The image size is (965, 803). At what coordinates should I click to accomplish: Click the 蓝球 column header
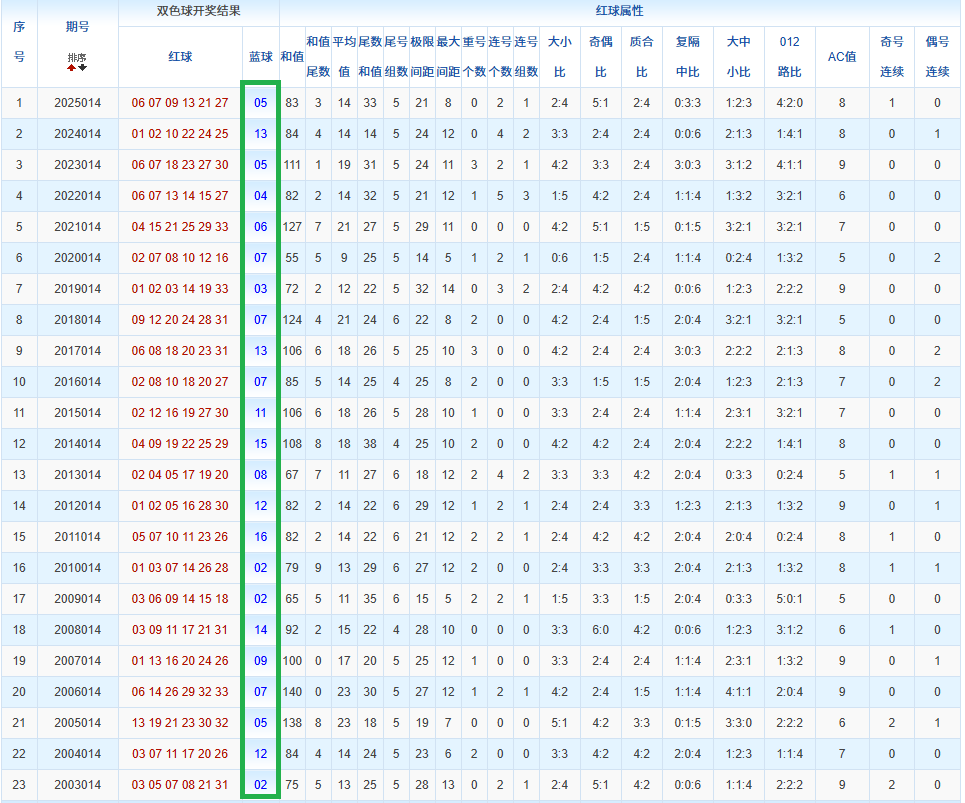(x=260, y=57)
